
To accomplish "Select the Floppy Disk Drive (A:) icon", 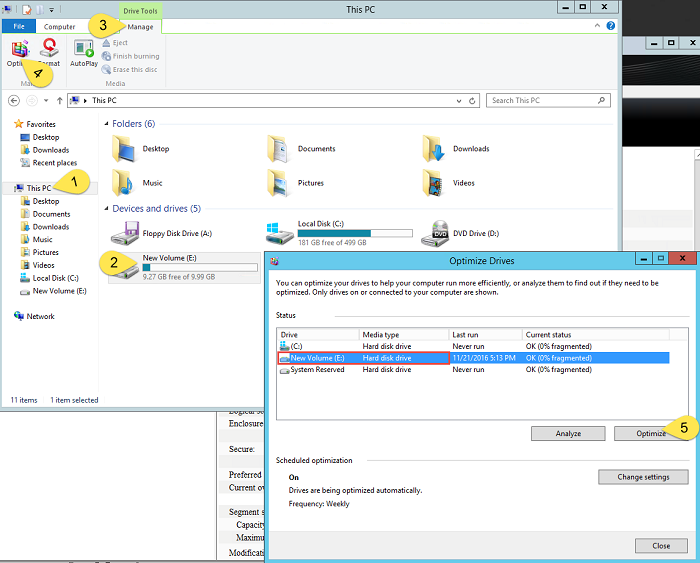I will pyautogui.click(x=125, y=234).
